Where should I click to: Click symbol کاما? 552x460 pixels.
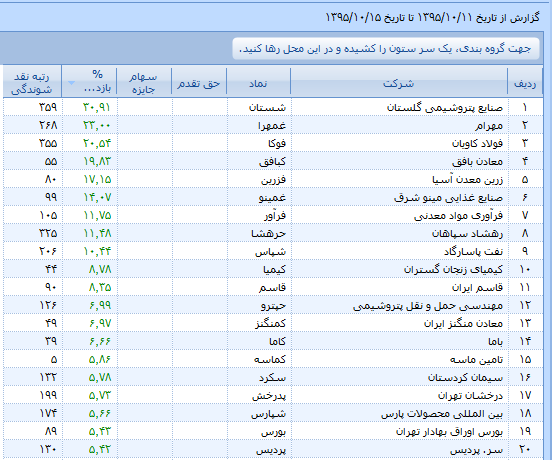point(277,341)
